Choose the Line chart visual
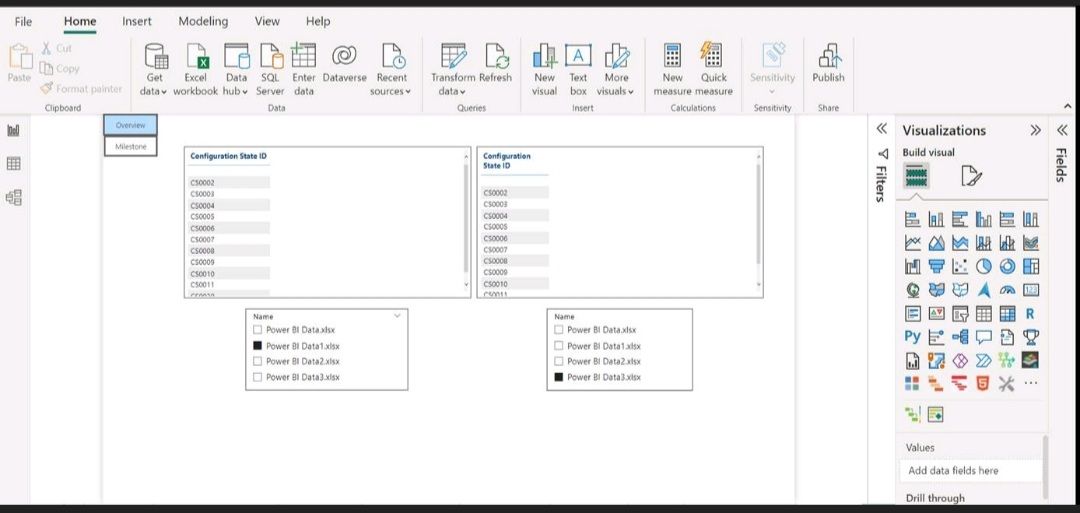 pyautogui.click(x=913, y=242)
